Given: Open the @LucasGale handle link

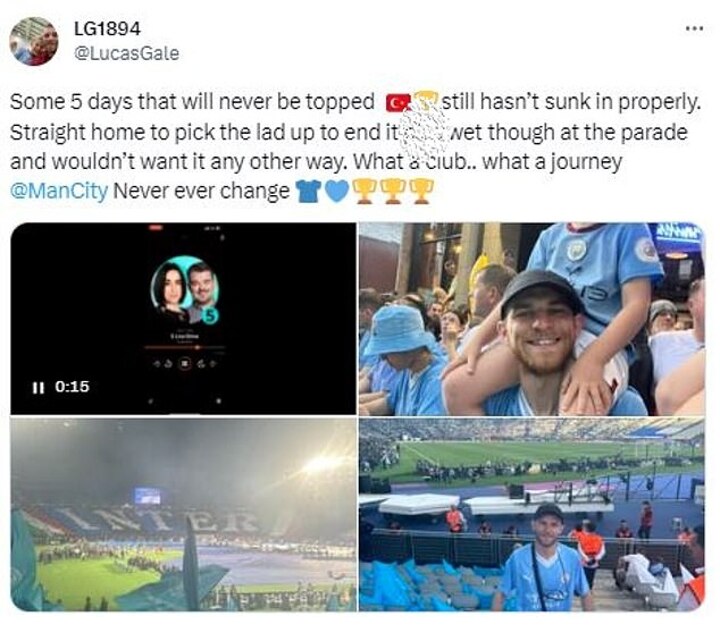Looking at the screenshot, I should pos(127,54).
